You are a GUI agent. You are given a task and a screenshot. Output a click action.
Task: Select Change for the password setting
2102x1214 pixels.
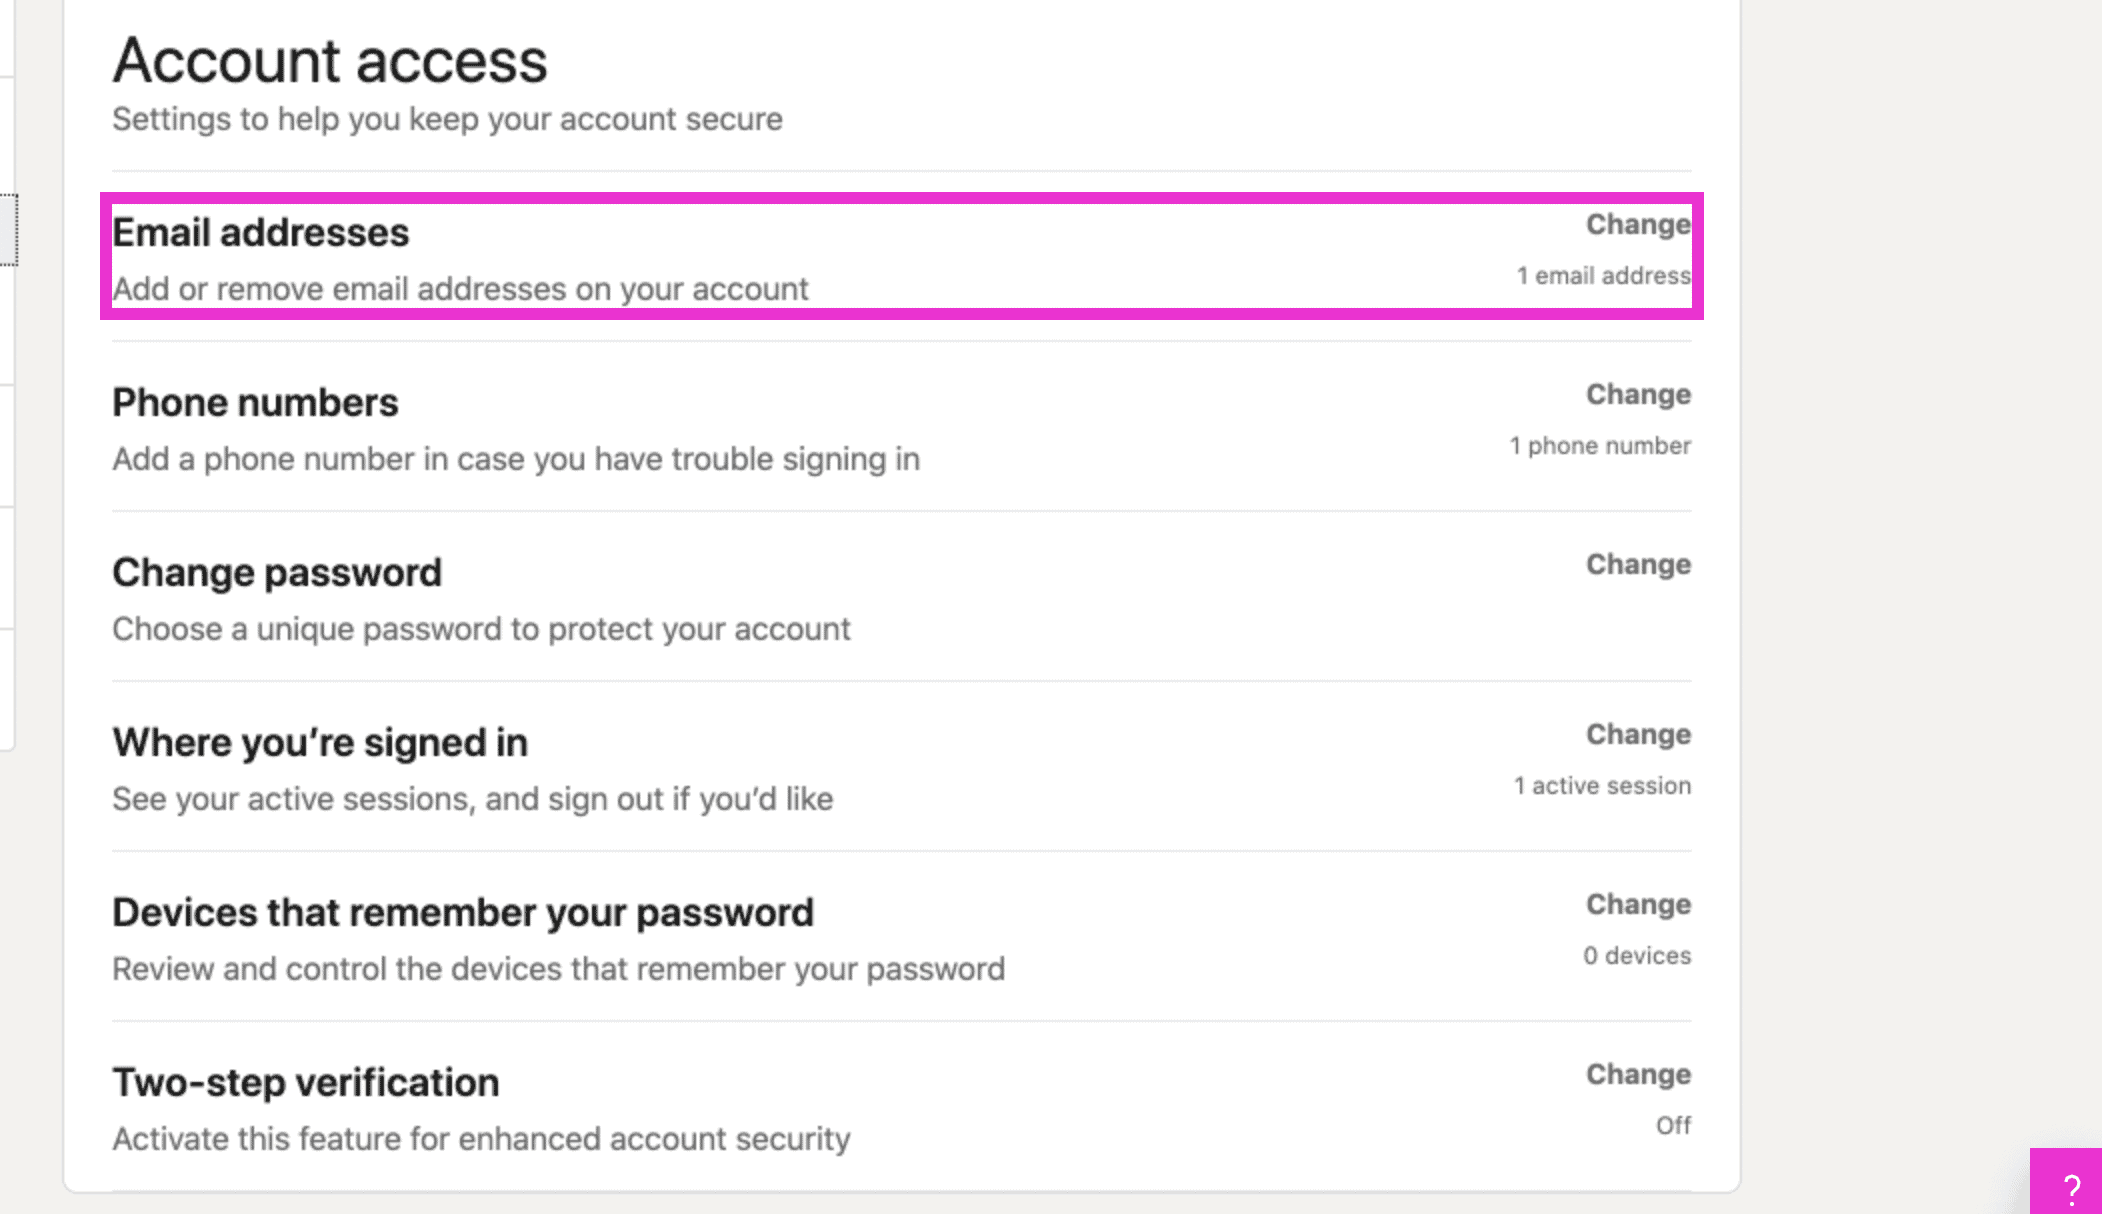[x=1638, y=565]
